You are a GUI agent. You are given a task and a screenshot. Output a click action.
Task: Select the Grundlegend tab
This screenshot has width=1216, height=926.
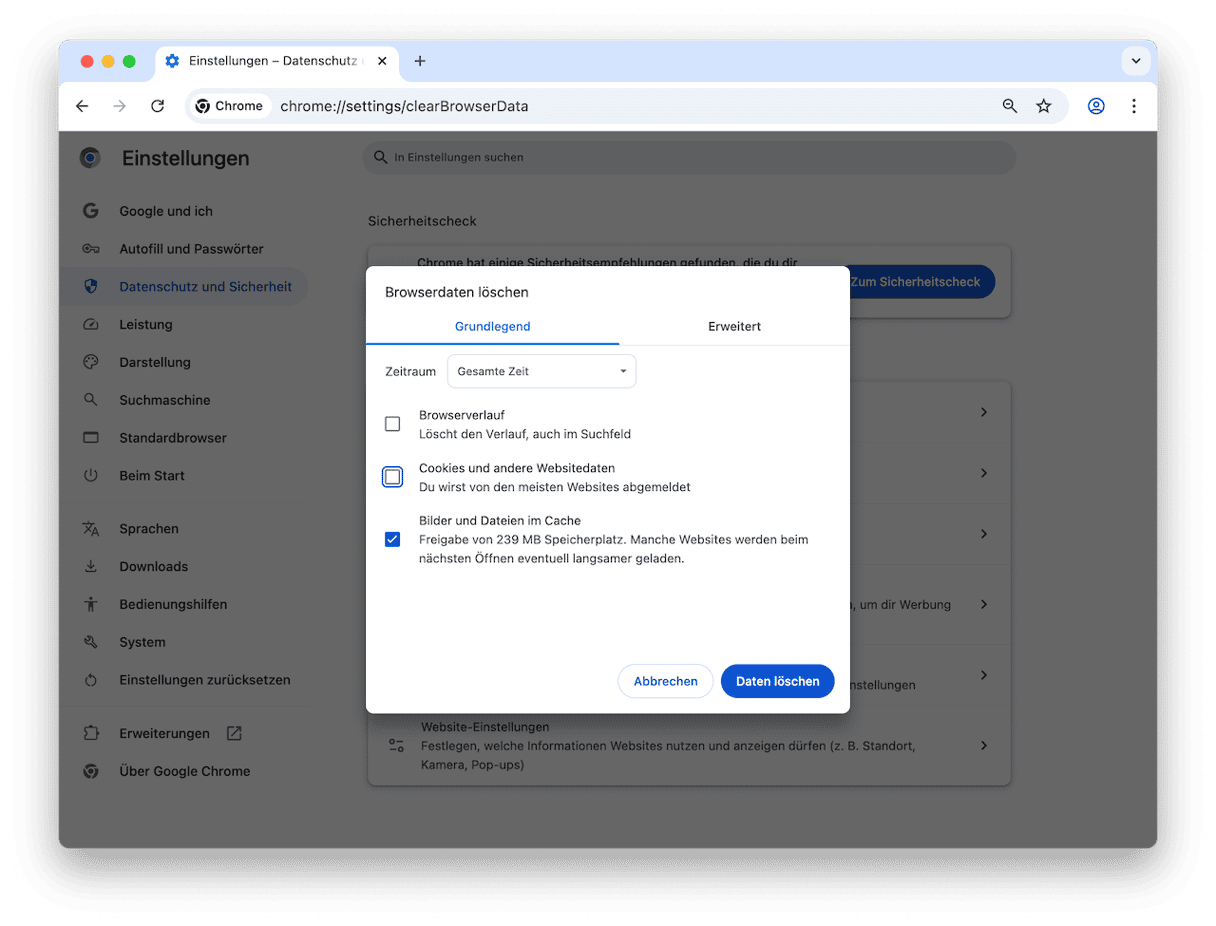point(492,326)
